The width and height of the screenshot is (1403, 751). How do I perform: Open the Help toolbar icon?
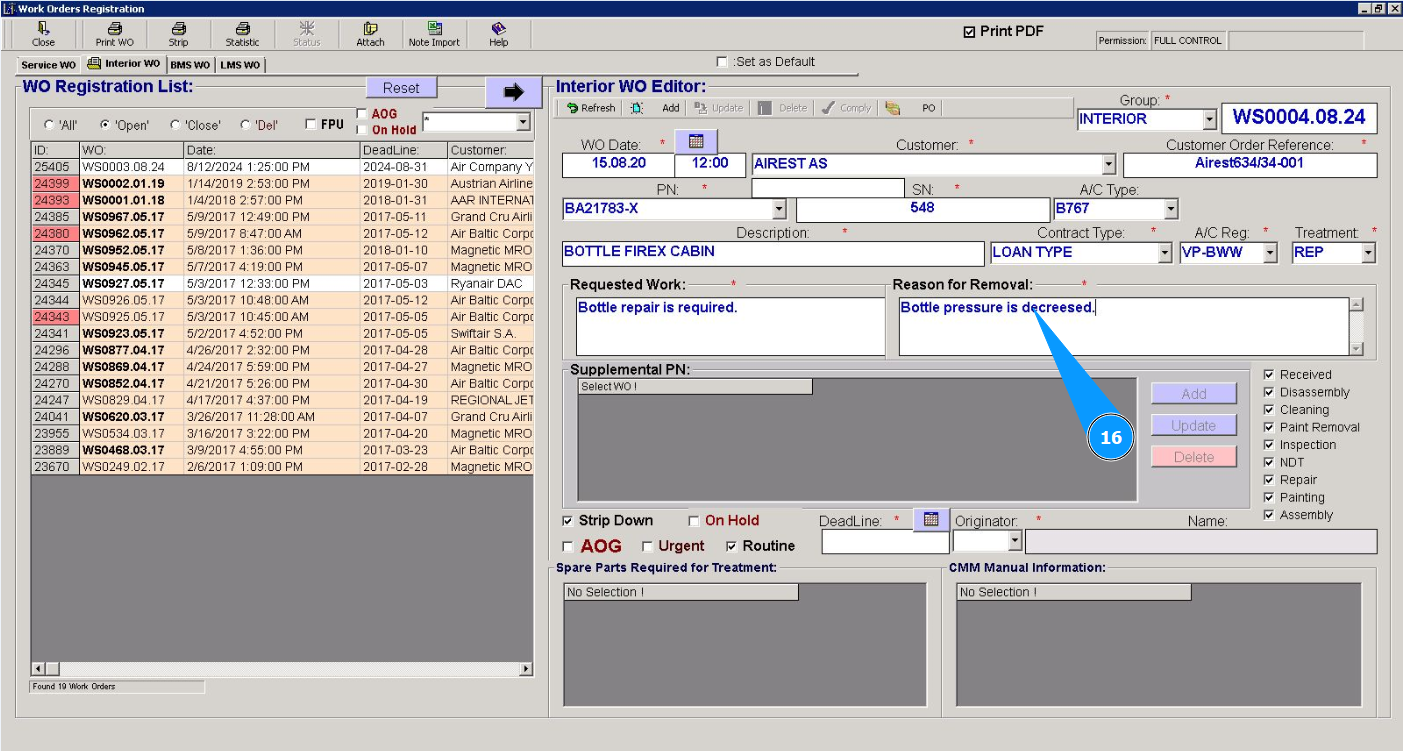pyautogui.click(x=498, y=34)
